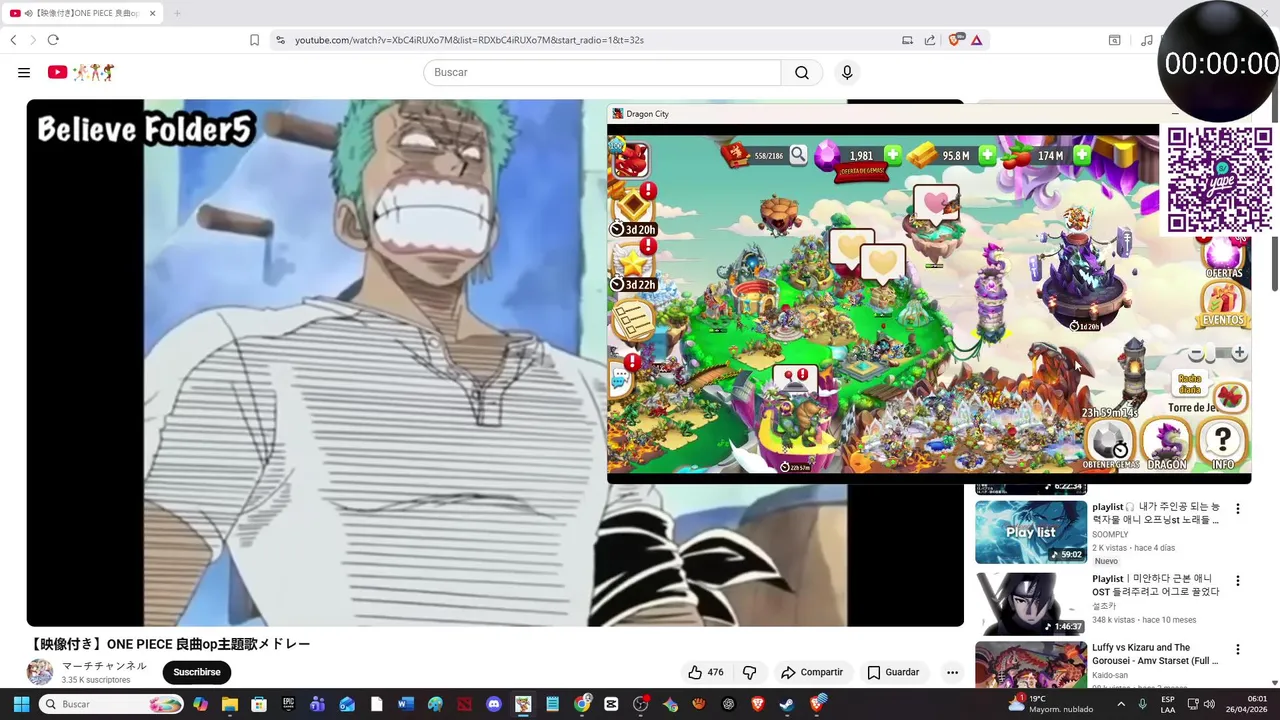Click the Windows taskbar Buscar search box
Viewport: 1280px width, 720px height.
[113, 704]
